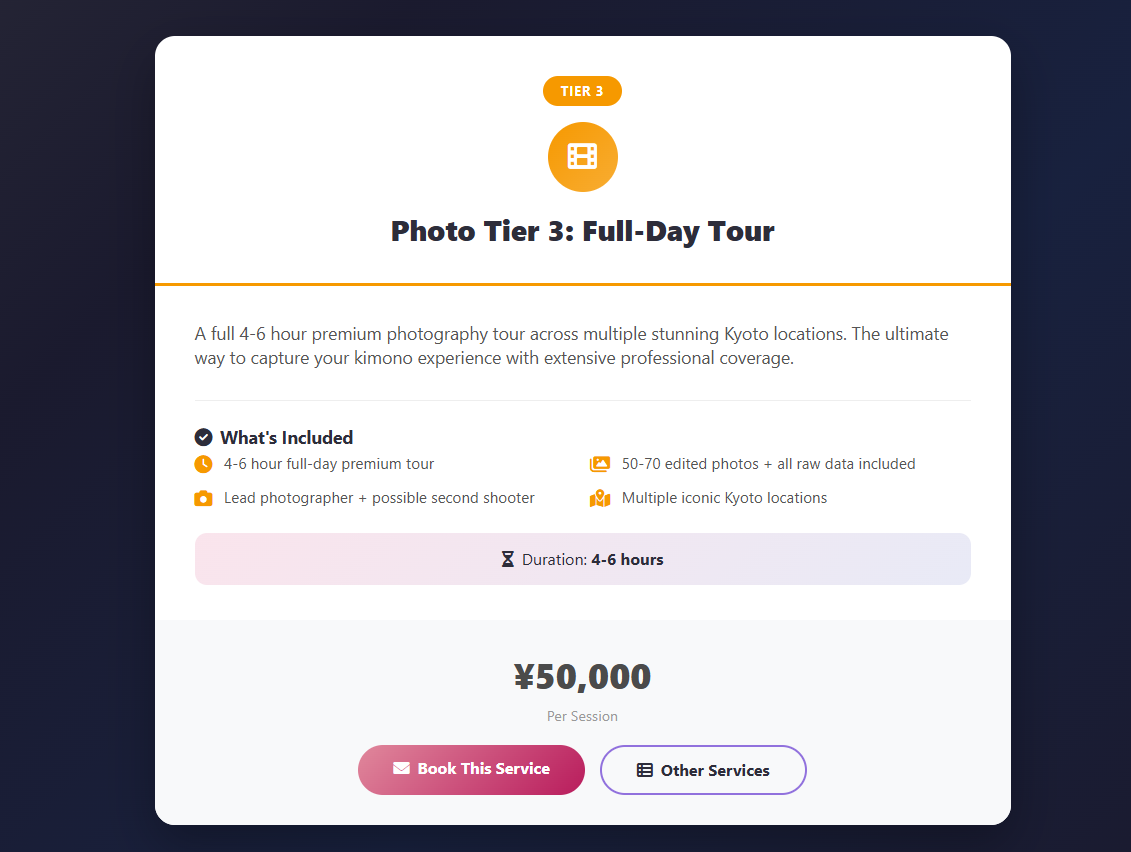
Task: Select the Multiple iconic Kyoto locations item
Action: pos(724,498)
